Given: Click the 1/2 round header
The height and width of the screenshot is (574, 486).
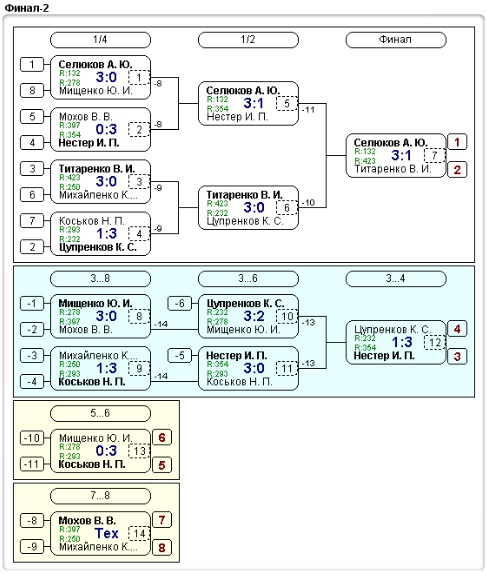Looking at the screenshot, I should pos(248,40).
